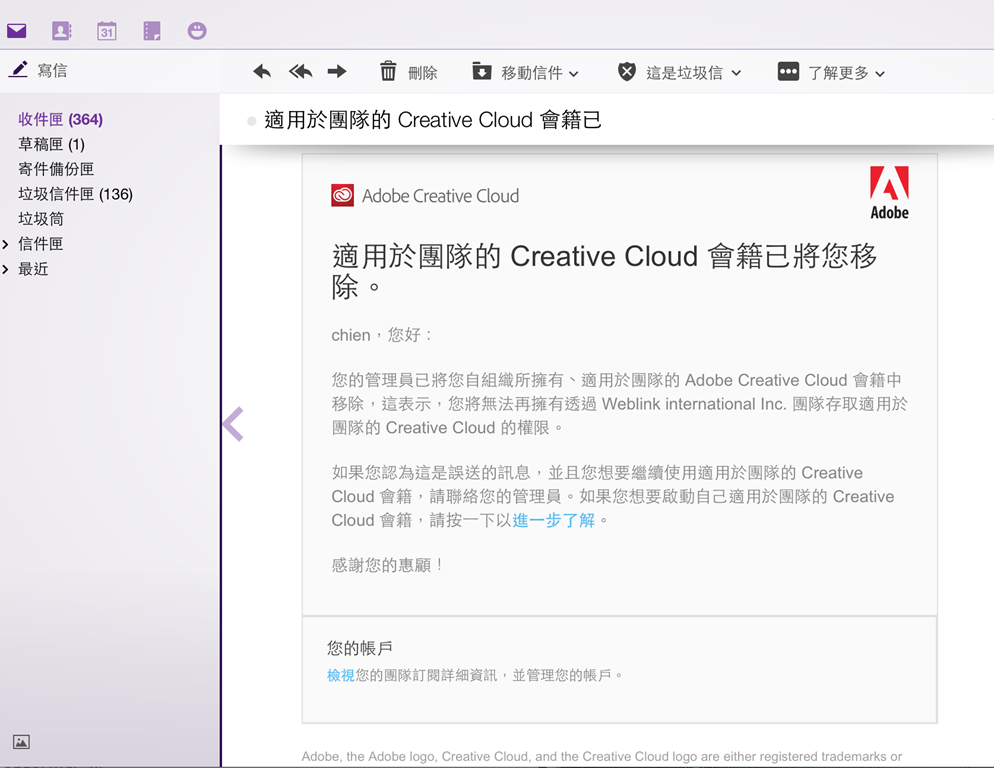
Task: Follow the 檢視 link under 您的帳戶
Action: pyautogui.click(x=340, y=675)
